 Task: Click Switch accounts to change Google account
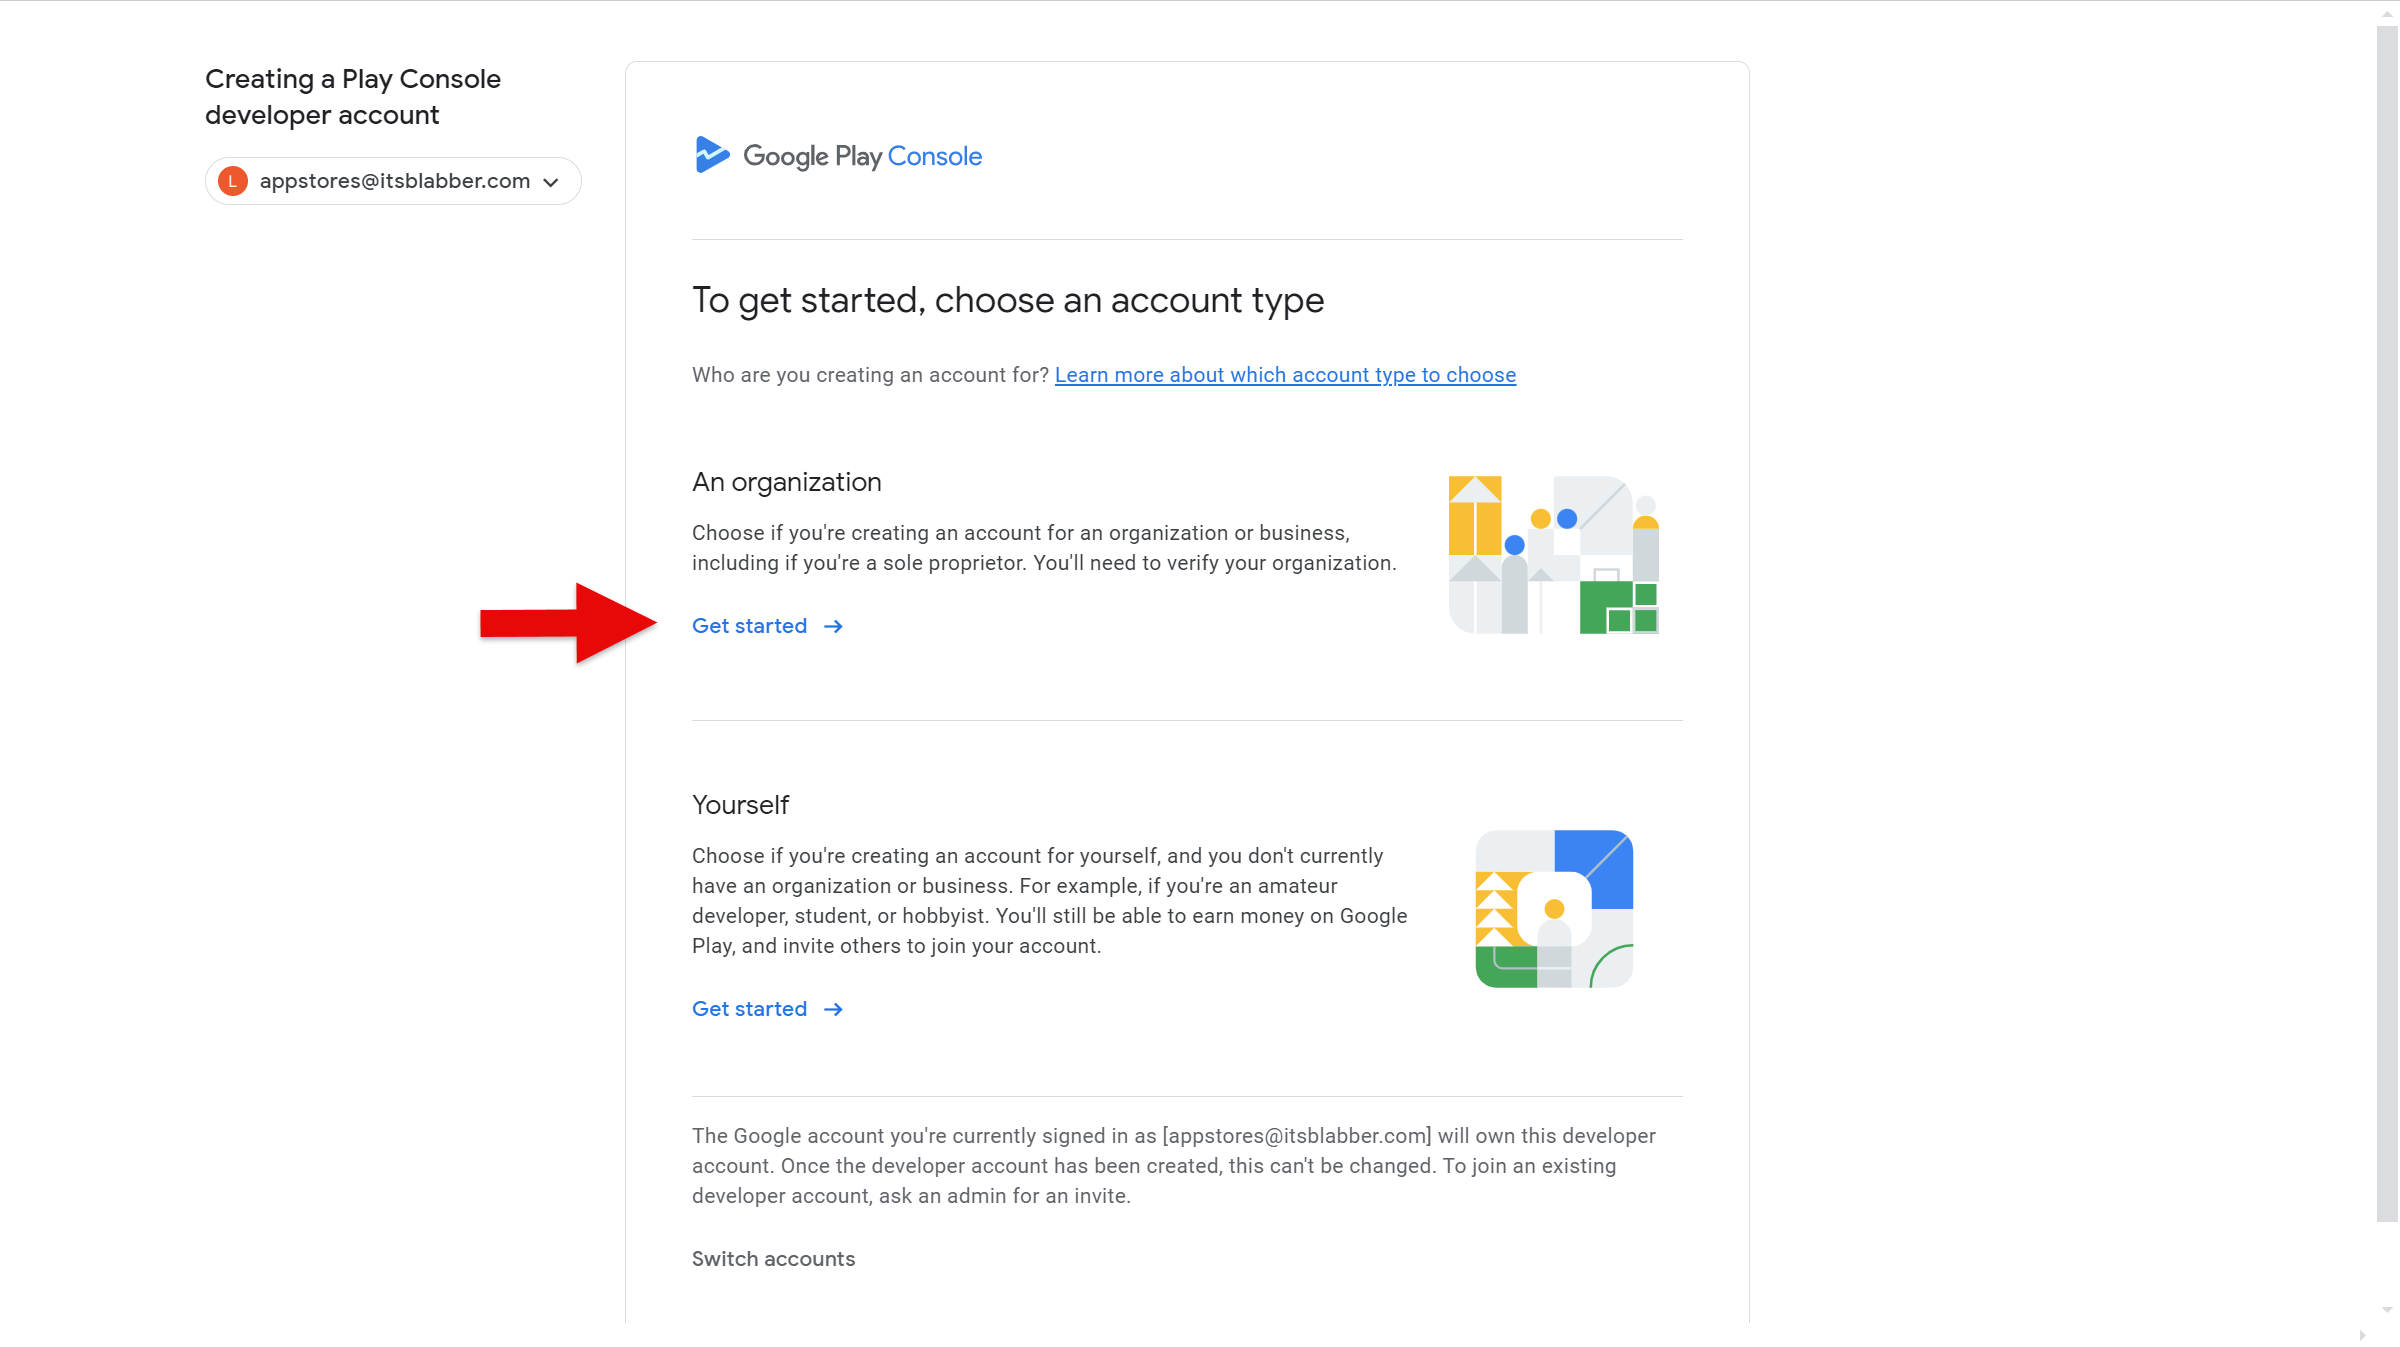pos(773,1259)
